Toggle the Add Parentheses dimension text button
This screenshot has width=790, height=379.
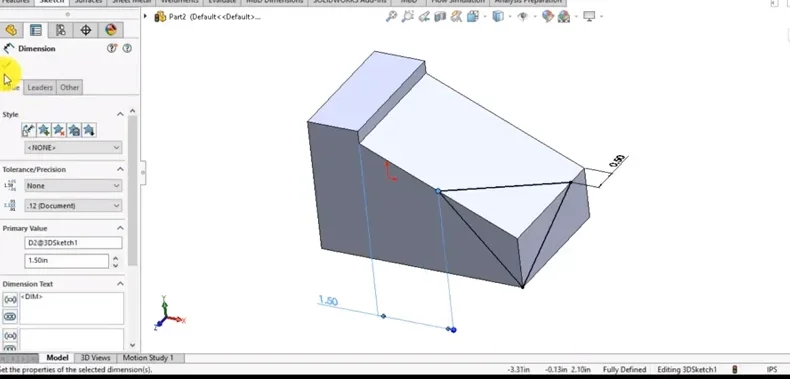coord(10,300)
